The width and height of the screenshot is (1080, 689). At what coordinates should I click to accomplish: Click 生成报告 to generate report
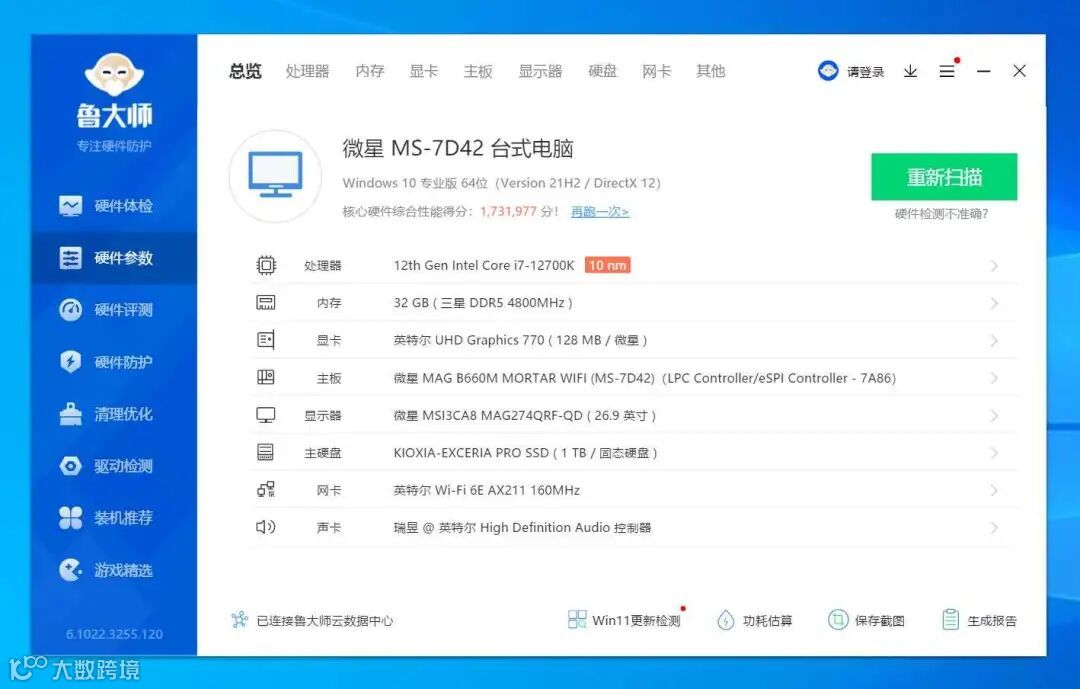pos(979,620)
